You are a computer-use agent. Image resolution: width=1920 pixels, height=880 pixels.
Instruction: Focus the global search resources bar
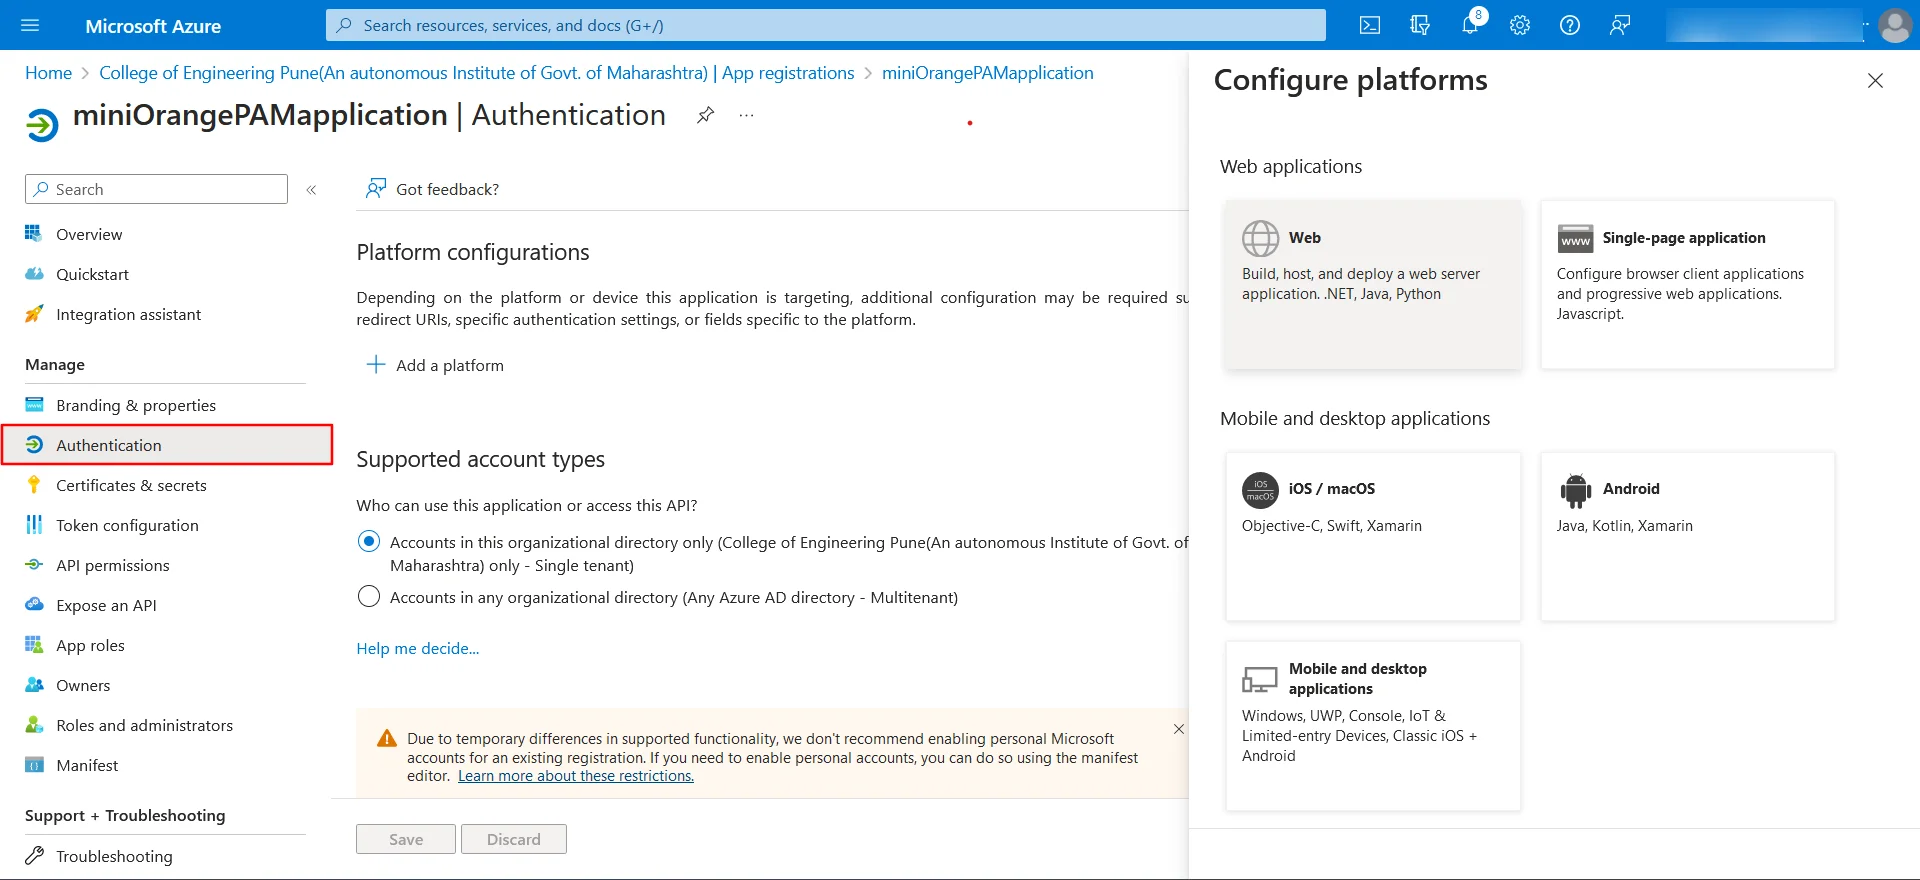coord(826,25)
